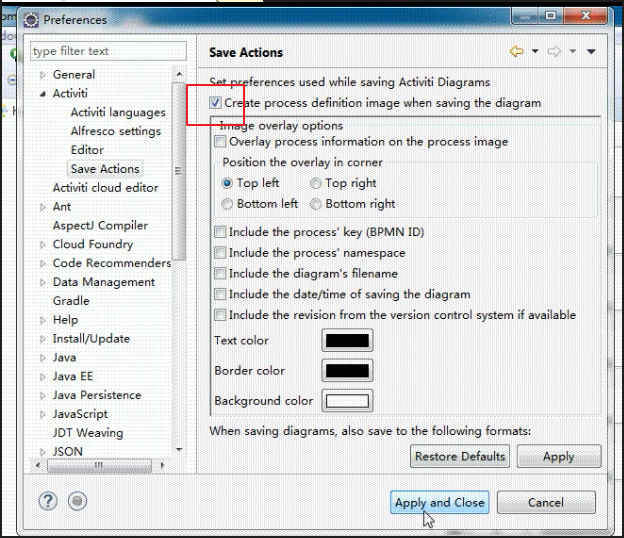Image resolution: width=624 pixels, height=538 pixels.
Task: Expand the JavaScript tree node
Action: click(x=43, y=414)
